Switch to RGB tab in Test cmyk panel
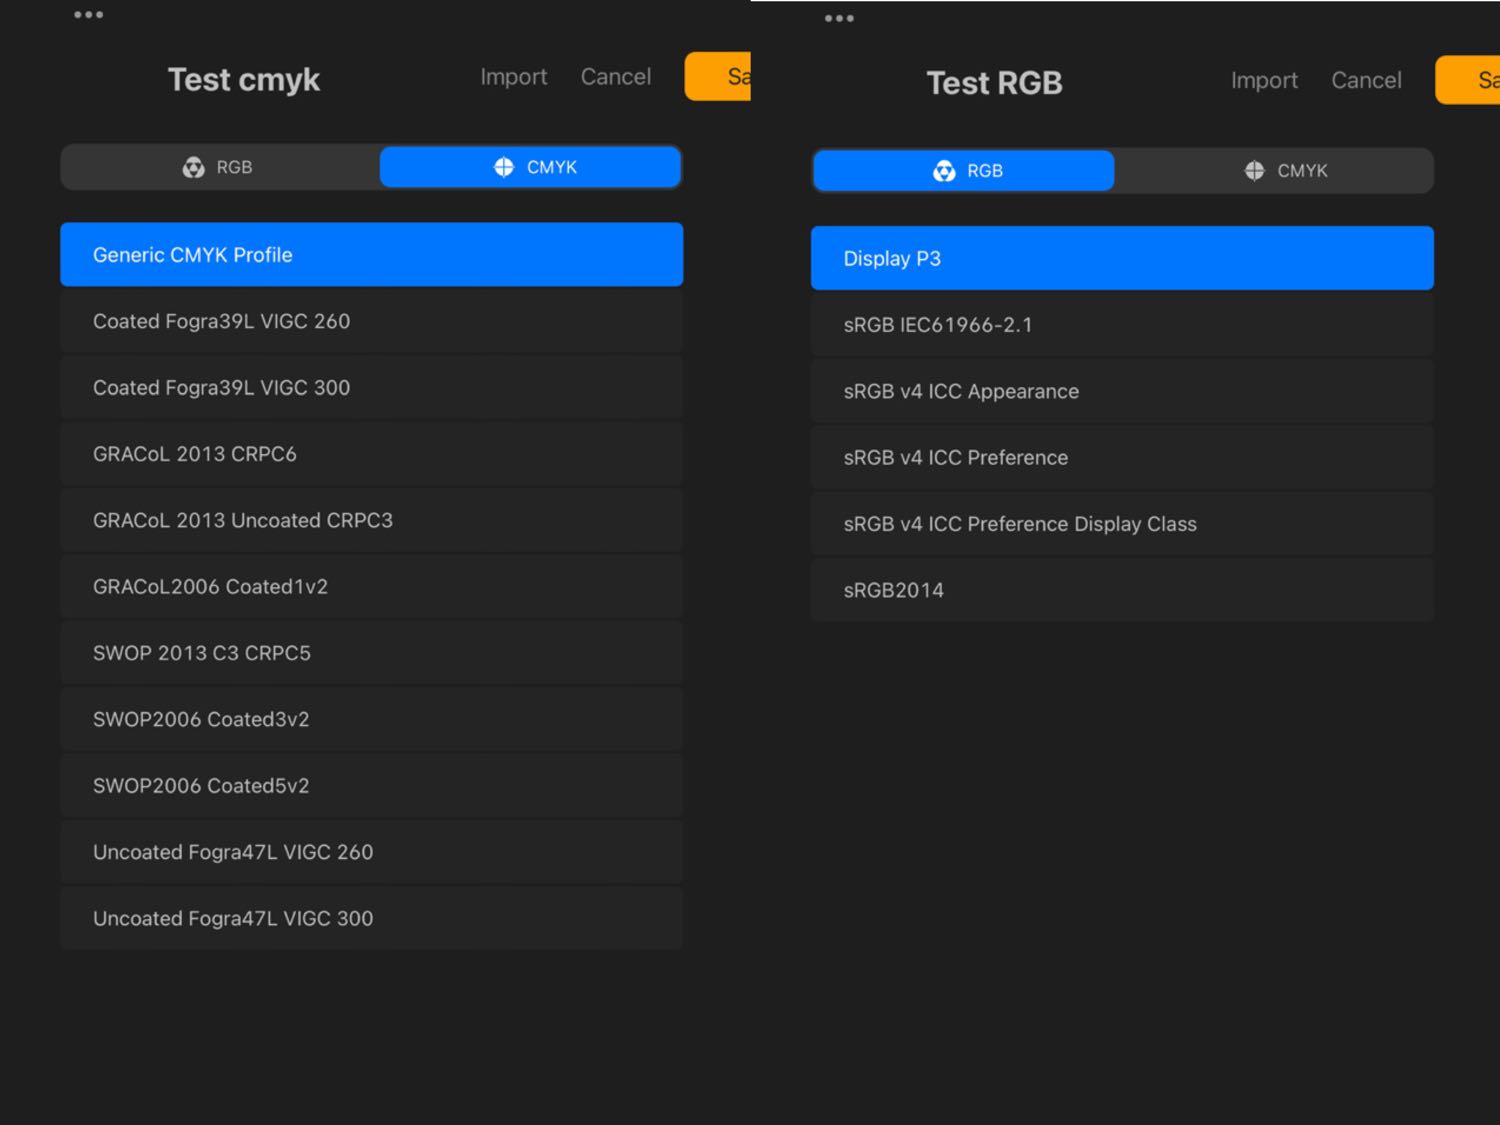 point(220,167)
